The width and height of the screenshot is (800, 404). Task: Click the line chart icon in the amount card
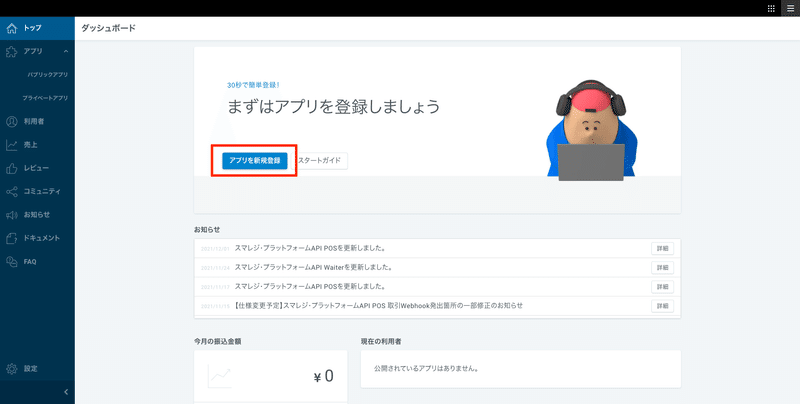click(x=219, y=377)
